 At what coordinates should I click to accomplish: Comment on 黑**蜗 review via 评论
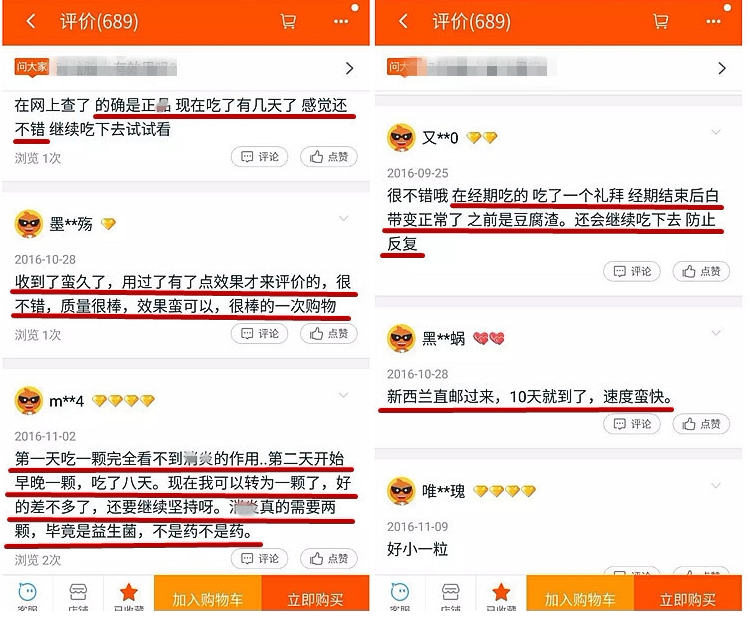(x=632, y=424)
